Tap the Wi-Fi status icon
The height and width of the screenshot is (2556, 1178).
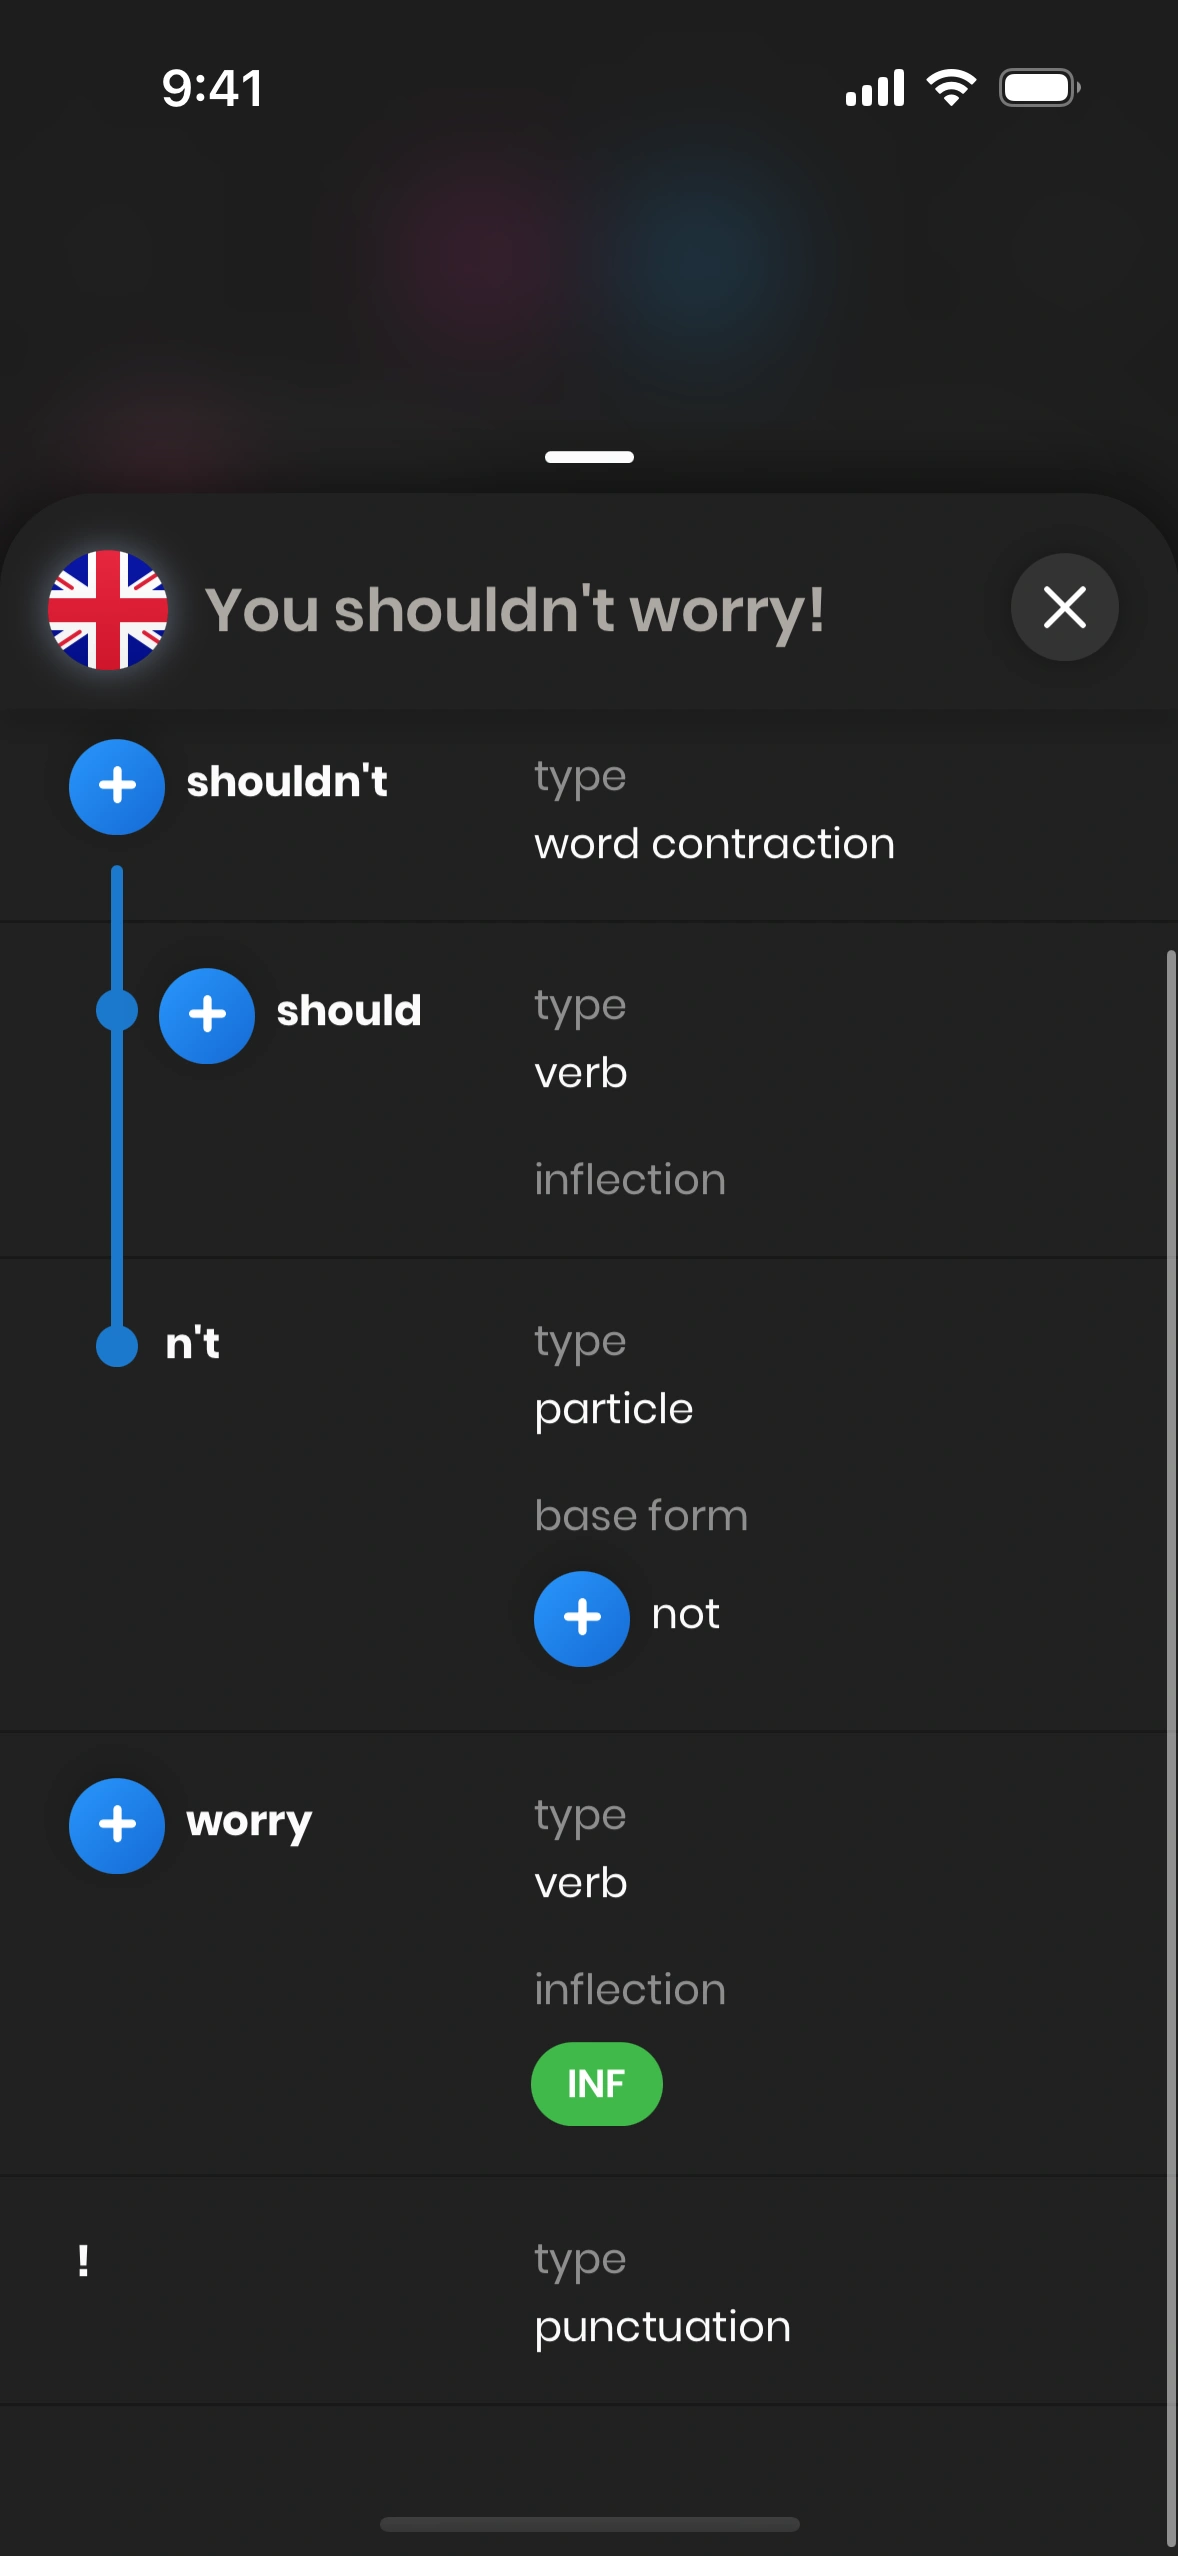point(951,88)
